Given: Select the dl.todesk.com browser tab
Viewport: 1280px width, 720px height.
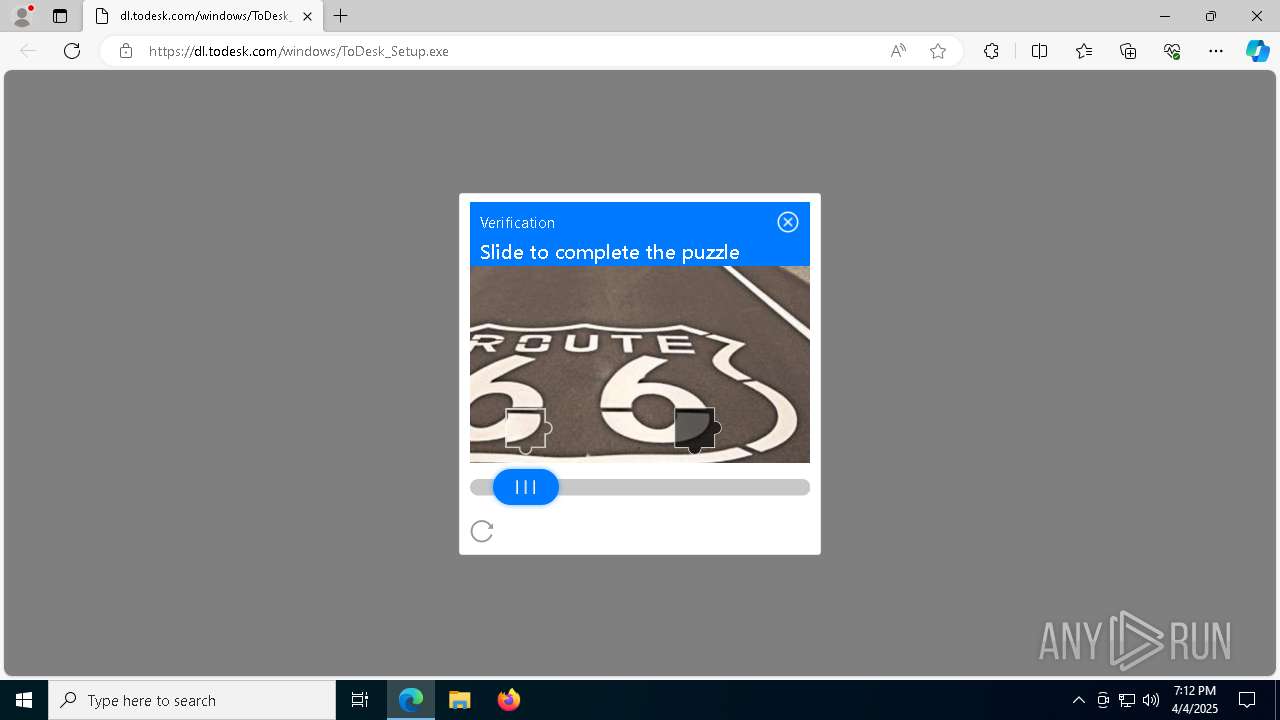Looking at the screenshot, I should point(203,16).
